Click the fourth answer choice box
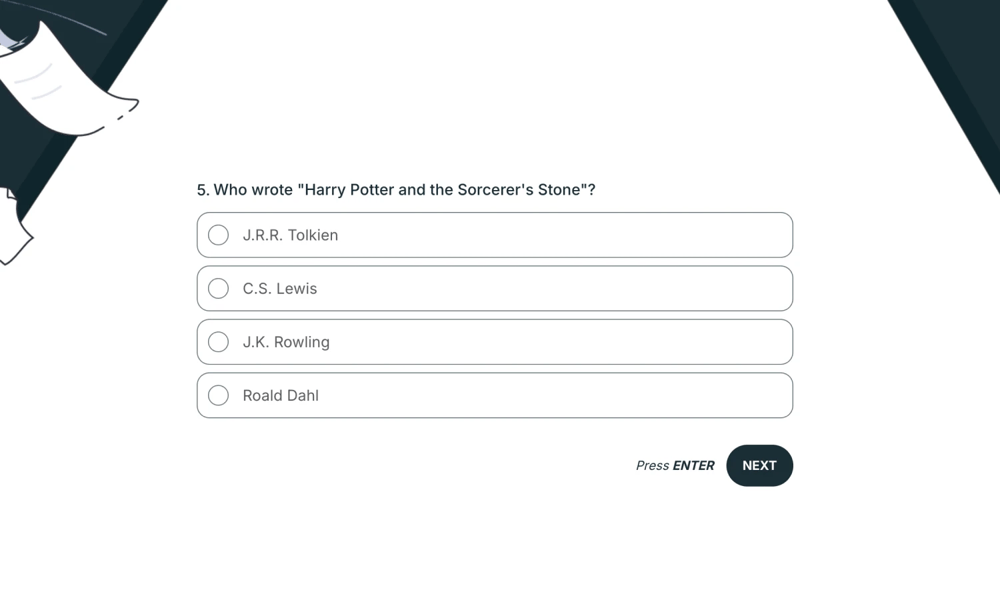Screen dimensions: 1000x594 click(x=494, y=395)
